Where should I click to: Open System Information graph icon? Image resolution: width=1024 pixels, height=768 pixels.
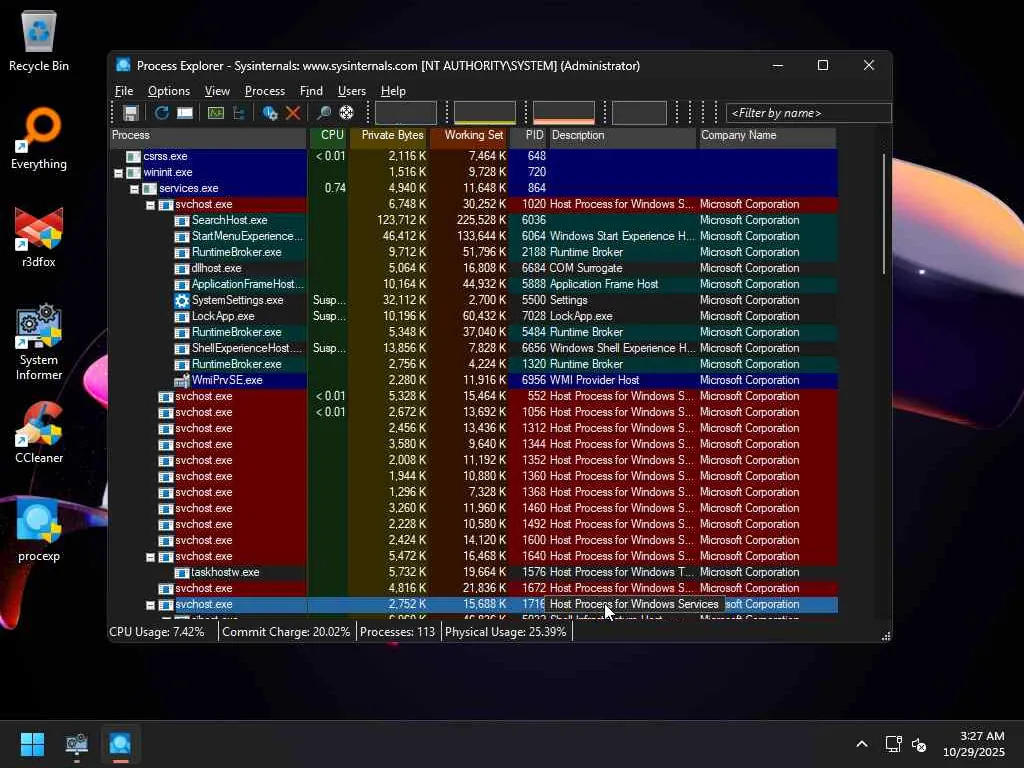216,113
